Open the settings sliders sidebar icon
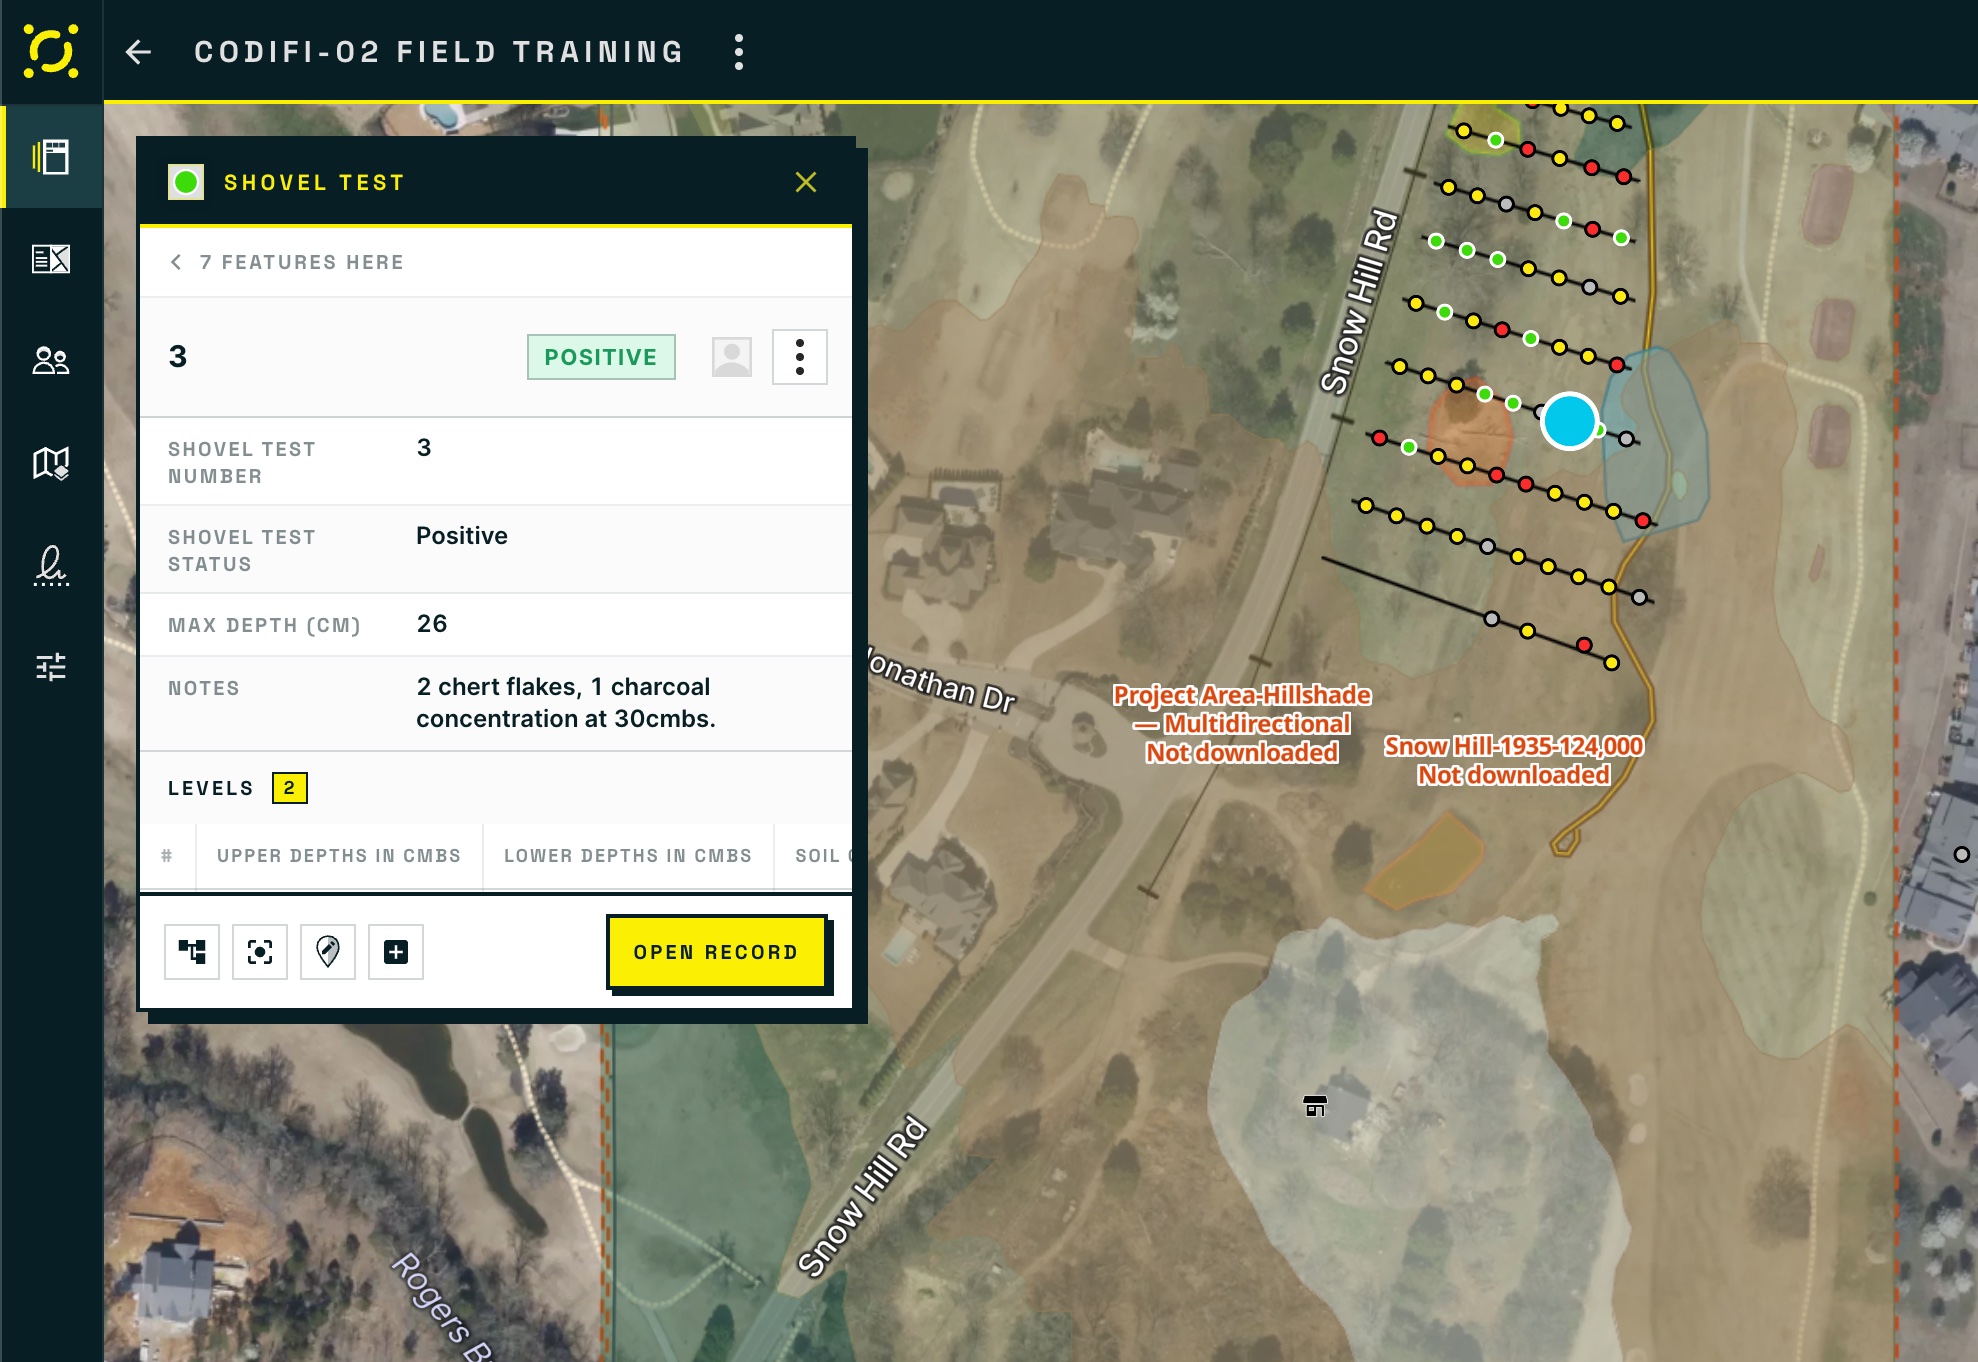This screenshot has height=1362, width=1978. 51,667
